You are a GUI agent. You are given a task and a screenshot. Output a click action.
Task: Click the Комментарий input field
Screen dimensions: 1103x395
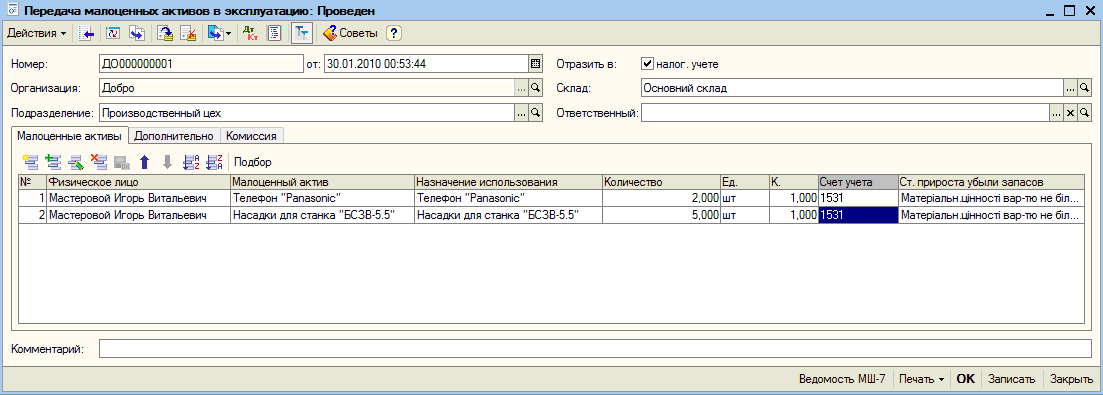tap(594, 349)
